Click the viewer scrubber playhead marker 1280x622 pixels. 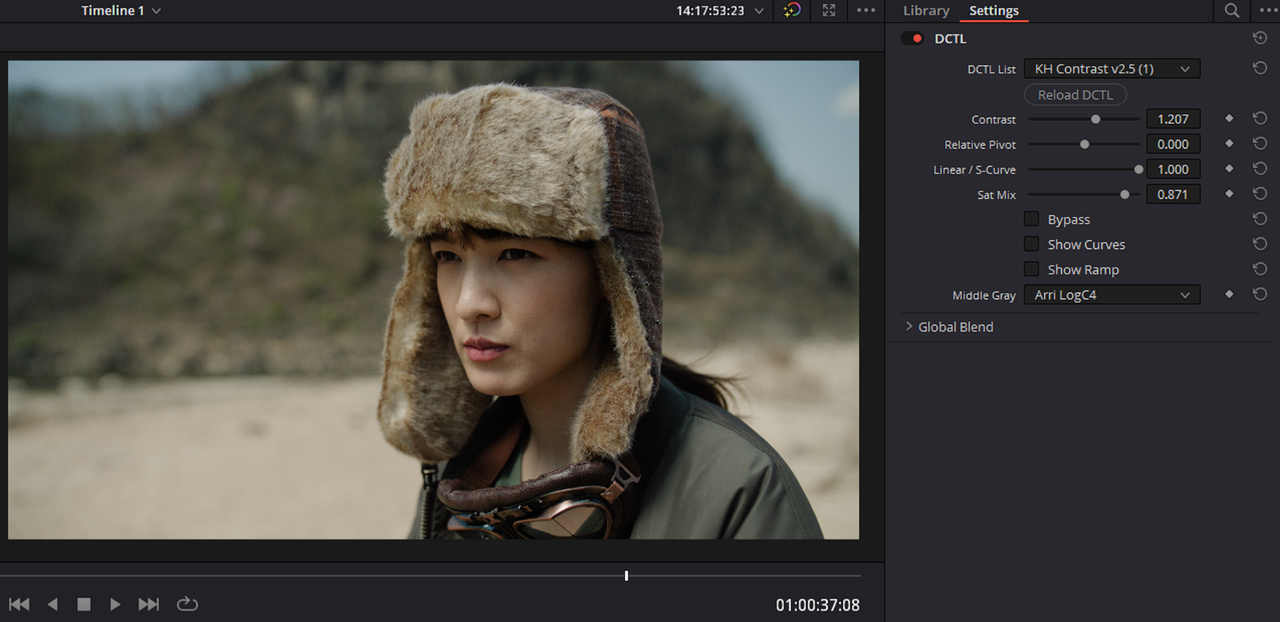626,576
